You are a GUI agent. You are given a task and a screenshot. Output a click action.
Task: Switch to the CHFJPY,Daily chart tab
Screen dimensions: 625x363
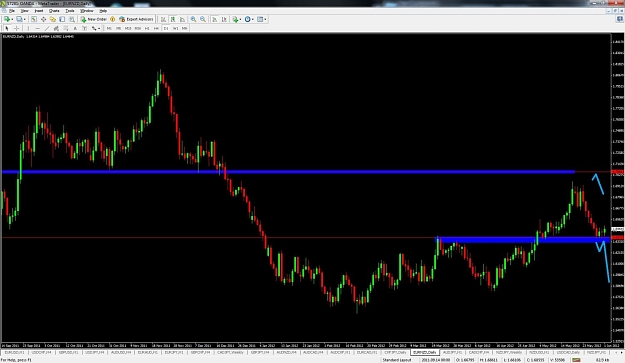395,353
